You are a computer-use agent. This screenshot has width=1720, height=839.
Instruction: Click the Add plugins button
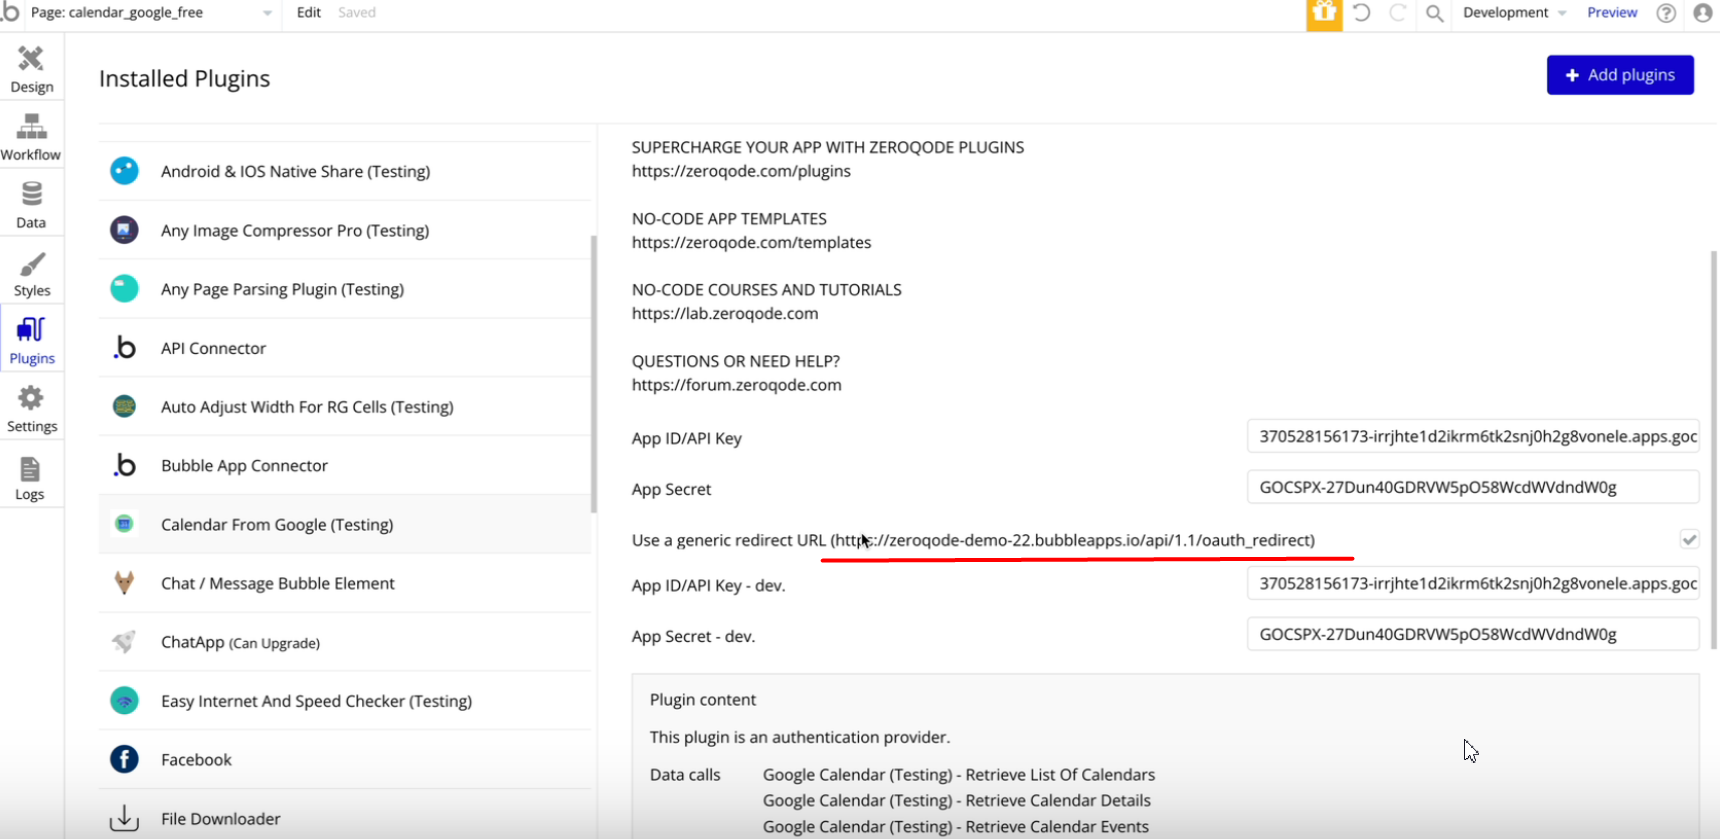click(x=1619, y=75)
